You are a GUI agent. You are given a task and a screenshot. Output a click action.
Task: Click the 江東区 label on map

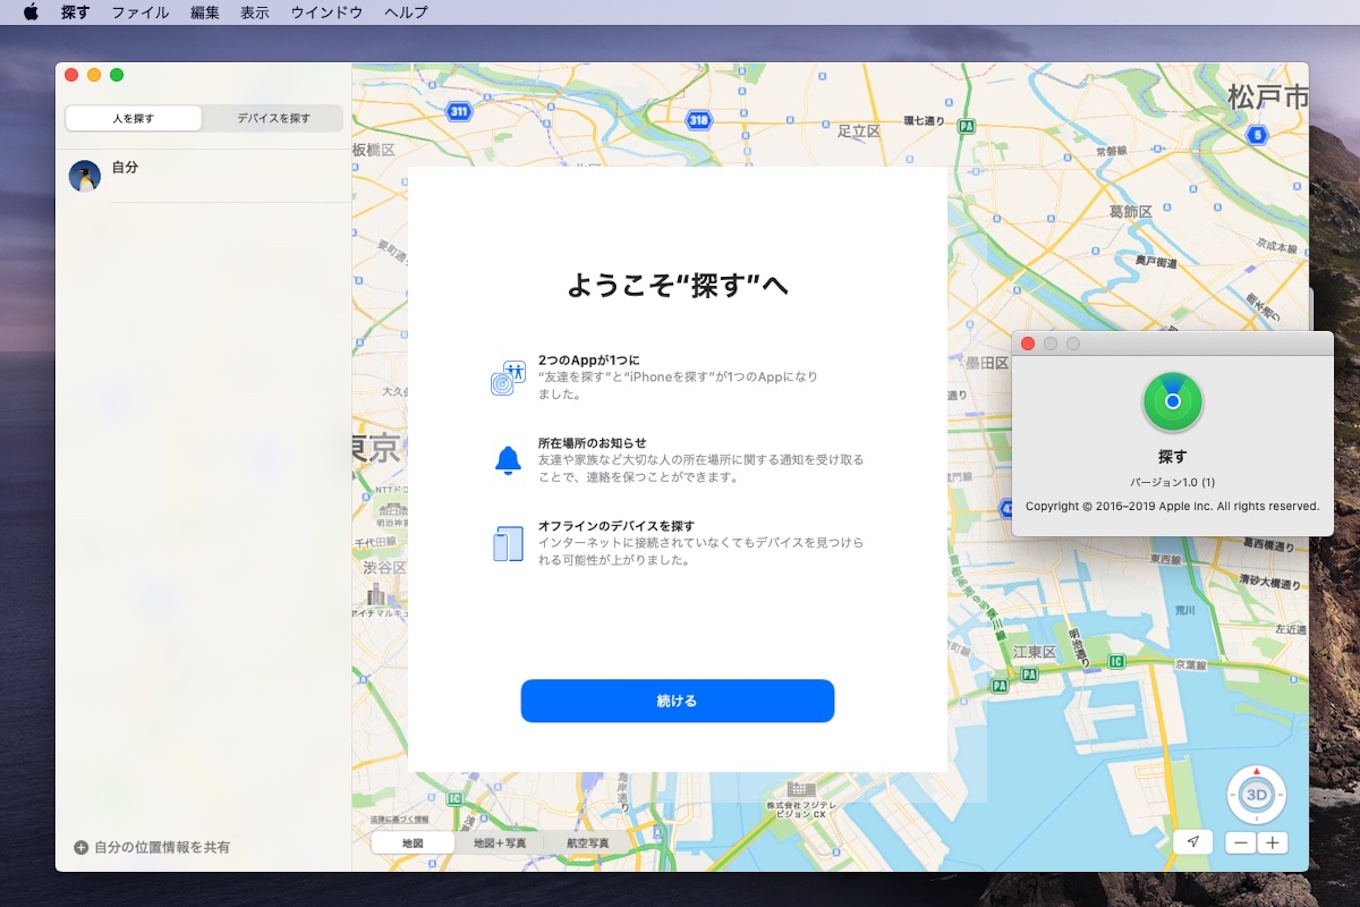point(1034,652)
